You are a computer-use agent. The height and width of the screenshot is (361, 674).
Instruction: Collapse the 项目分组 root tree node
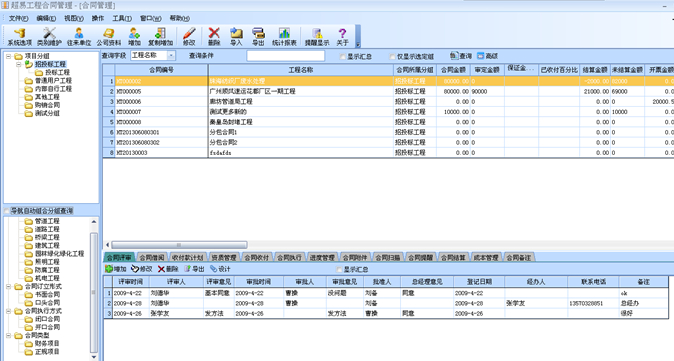pos(8,56)
